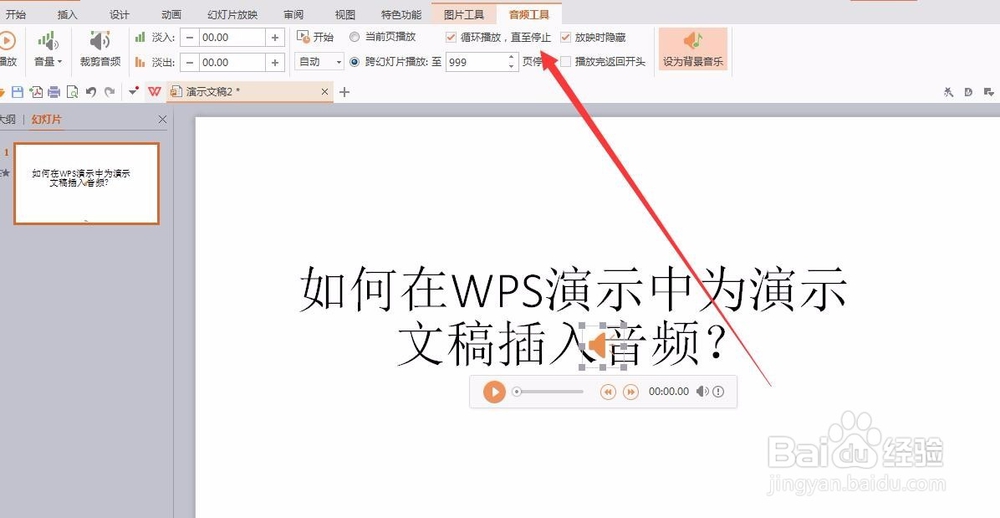The image size is (1000, 518).
Task: Open the 自动 start mode dropdown
Action: 320,62
